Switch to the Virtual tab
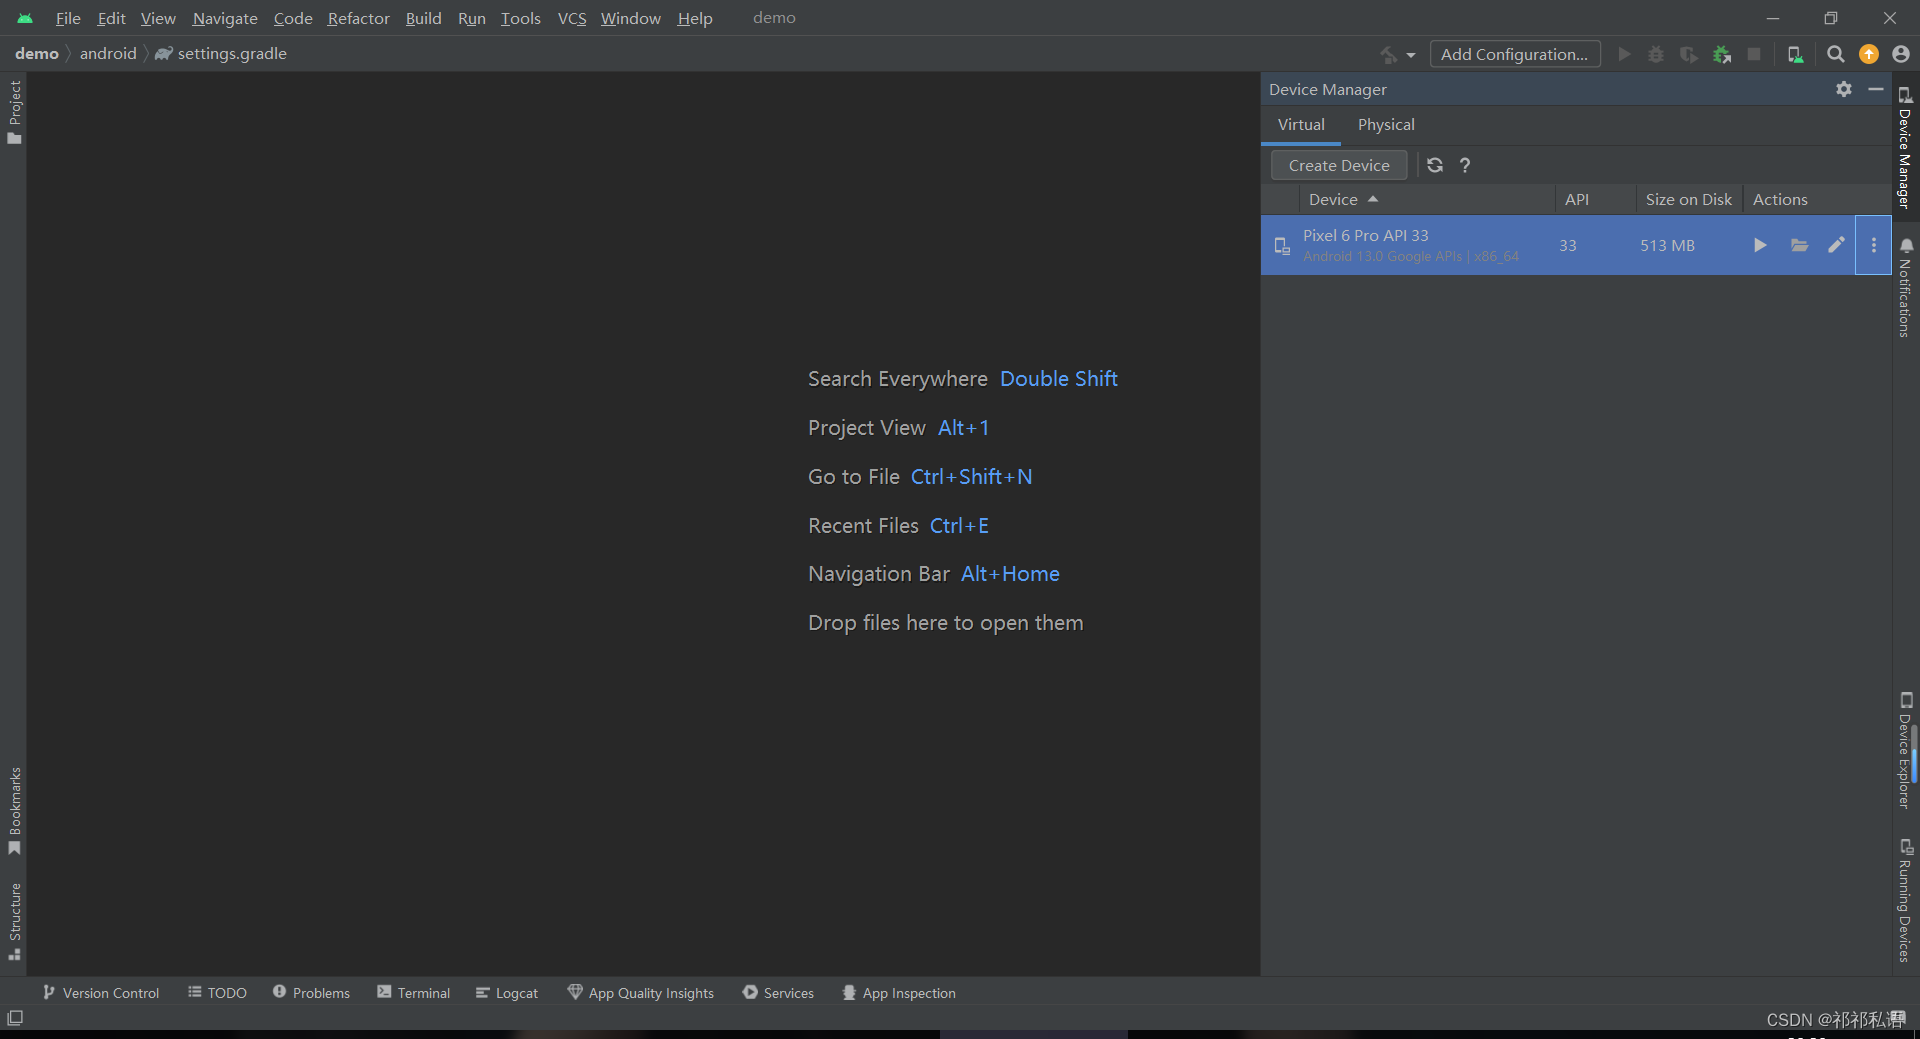This screenshot has height=1039, width=1920. pyautogui.click(x=1301, y=125)
